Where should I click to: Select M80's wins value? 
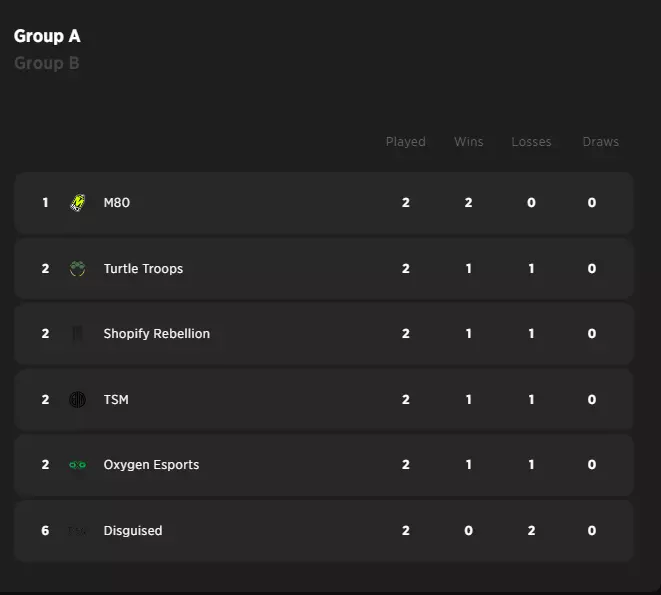click(468, 203)
